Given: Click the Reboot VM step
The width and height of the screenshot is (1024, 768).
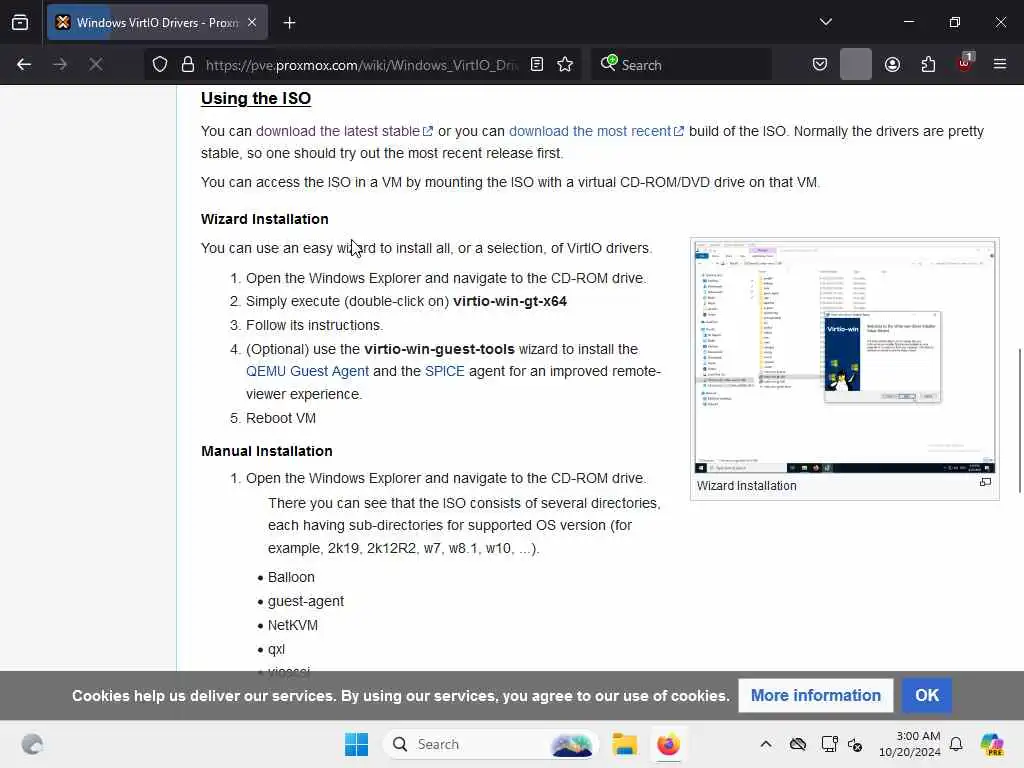Looking at the screenshot, I should click(x=281, y=419).
